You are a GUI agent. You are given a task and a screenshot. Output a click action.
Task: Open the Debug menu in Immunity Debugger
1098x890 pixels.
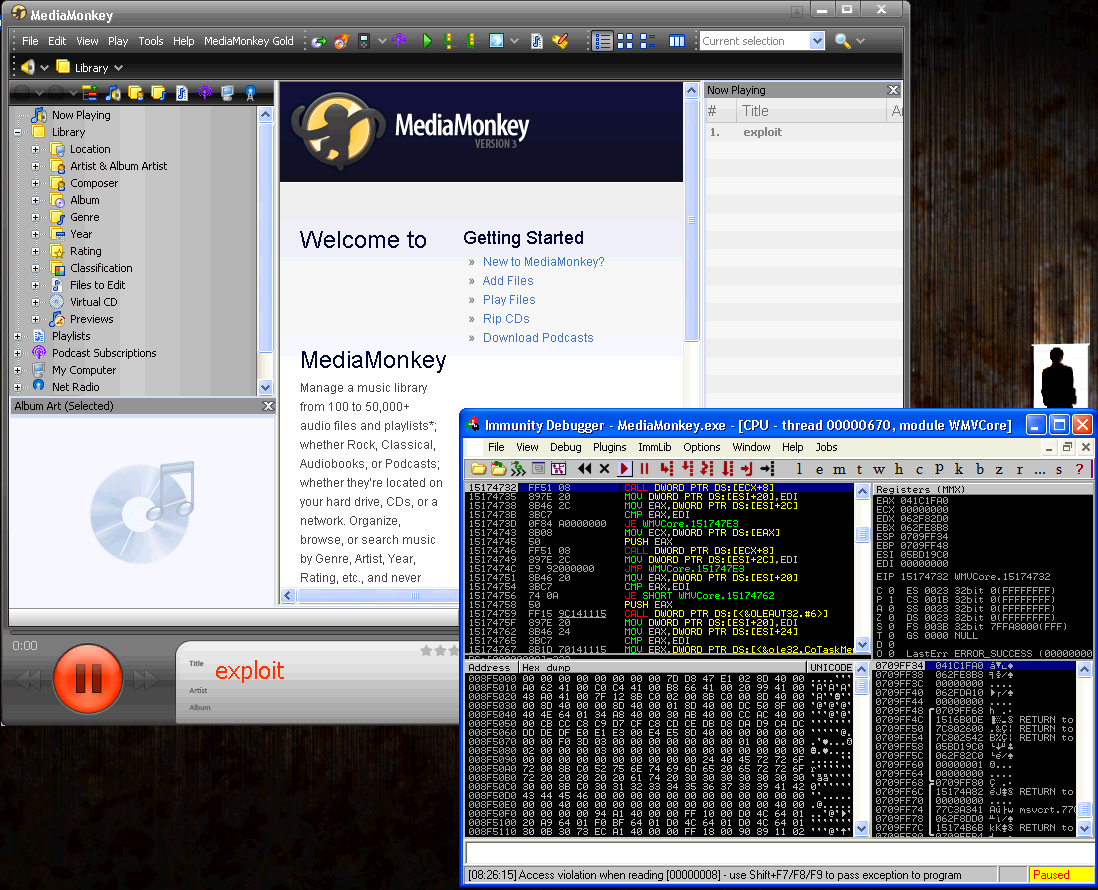565,447
